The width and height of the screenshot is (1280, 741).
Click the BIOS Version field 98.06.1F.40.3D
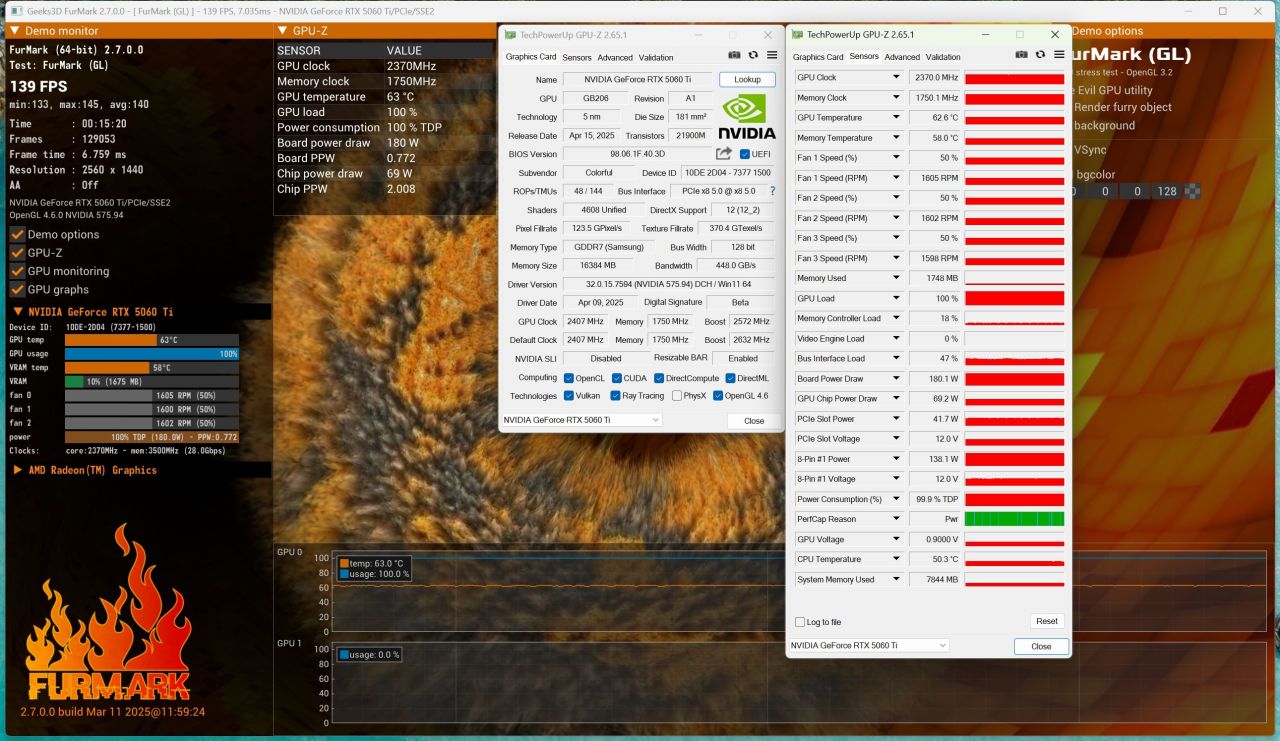(x=637, y=154)
